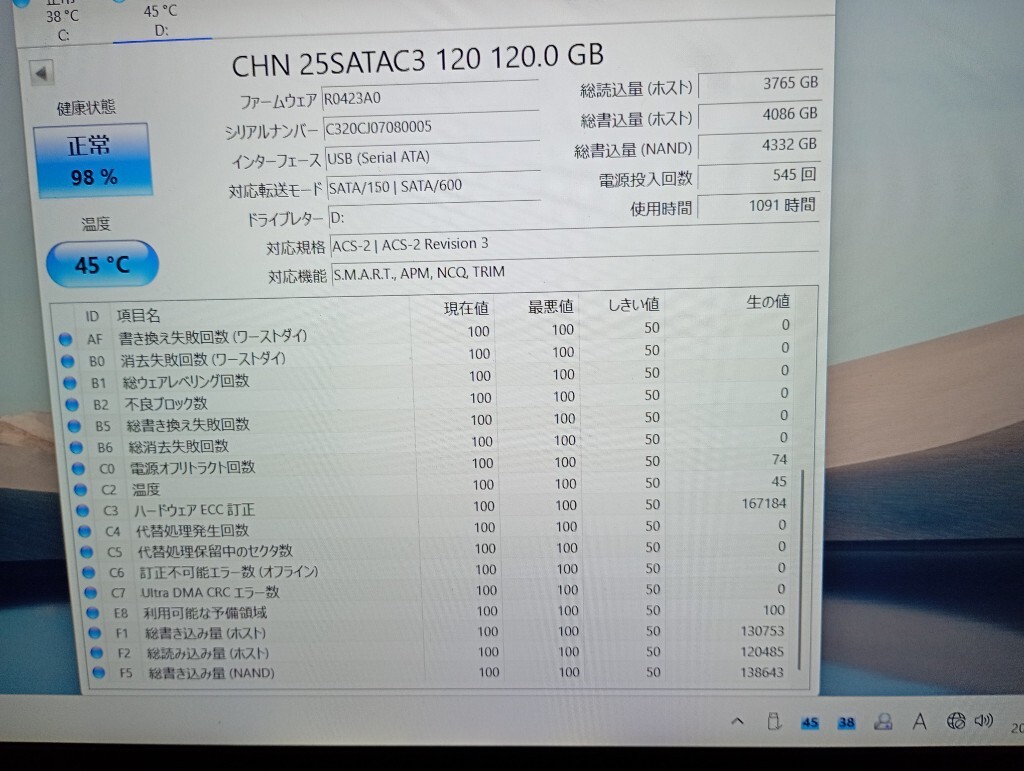This screenshot has width=1024, height=771.
Task: Click the 項目名 column header
Action: click(138, 316)
